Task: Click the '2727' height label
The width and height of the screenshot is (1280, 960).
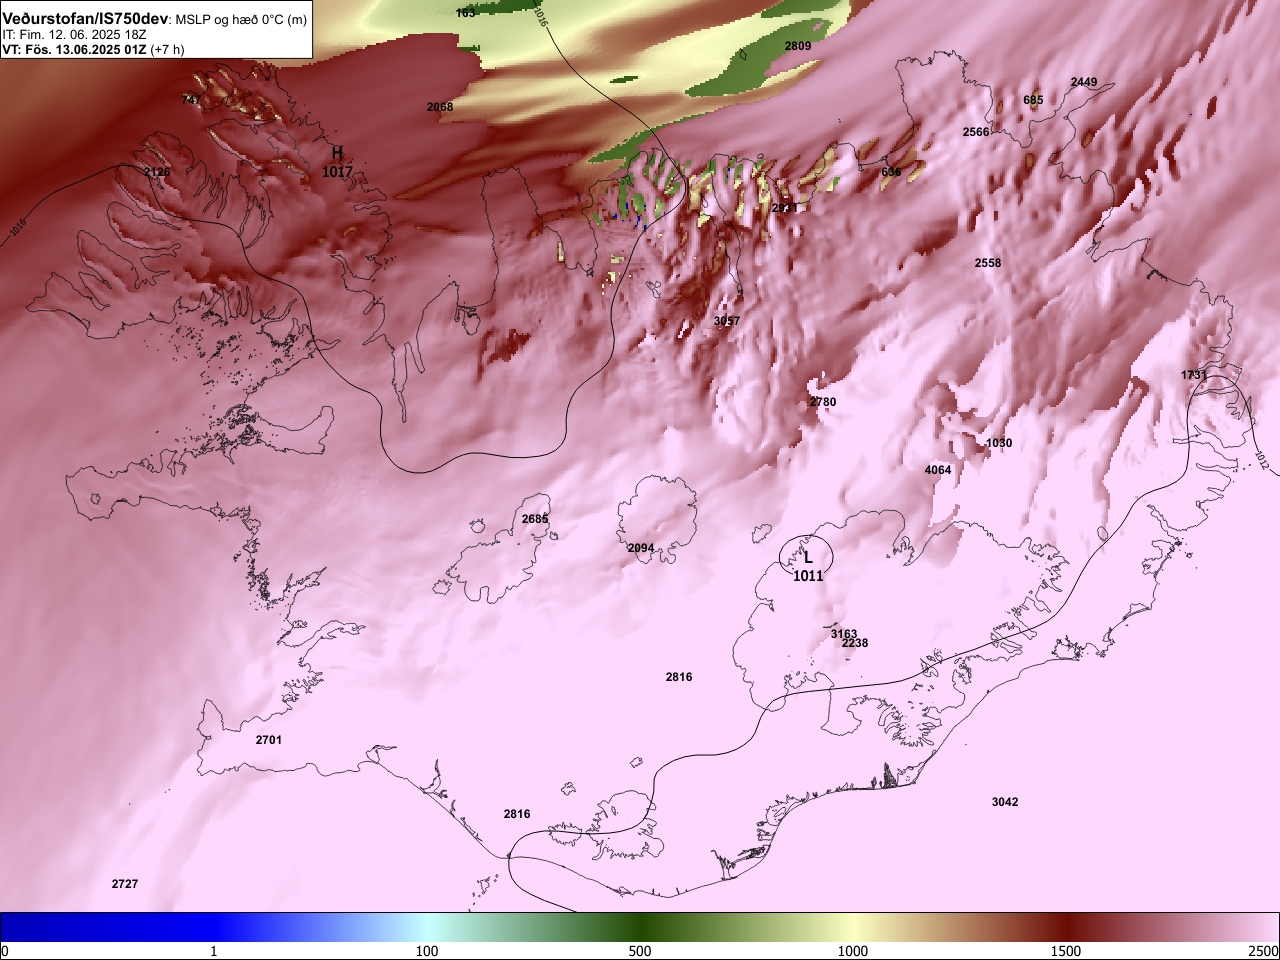Action: tap(125, 884)
